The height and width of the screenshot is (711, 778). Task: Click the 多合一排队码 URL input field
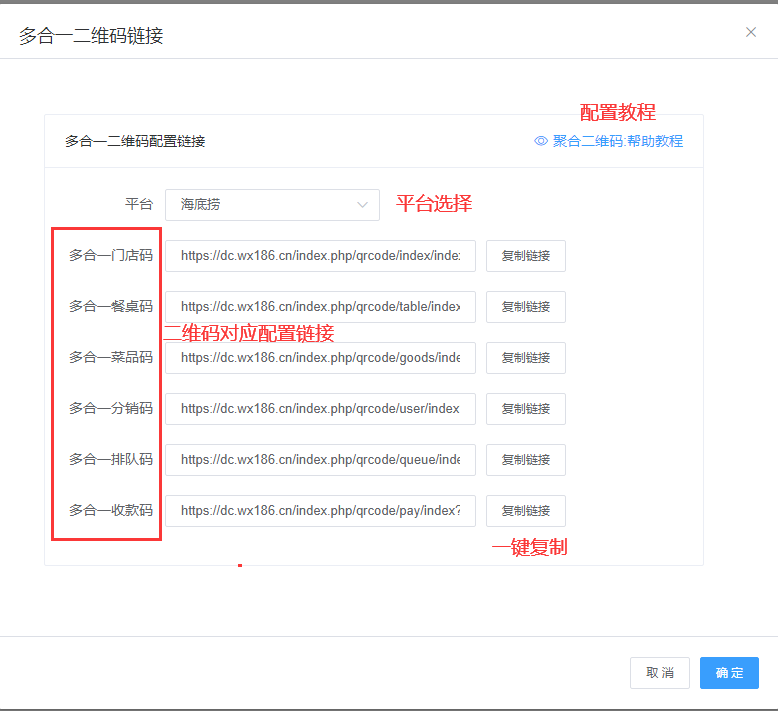click(321, 460)
